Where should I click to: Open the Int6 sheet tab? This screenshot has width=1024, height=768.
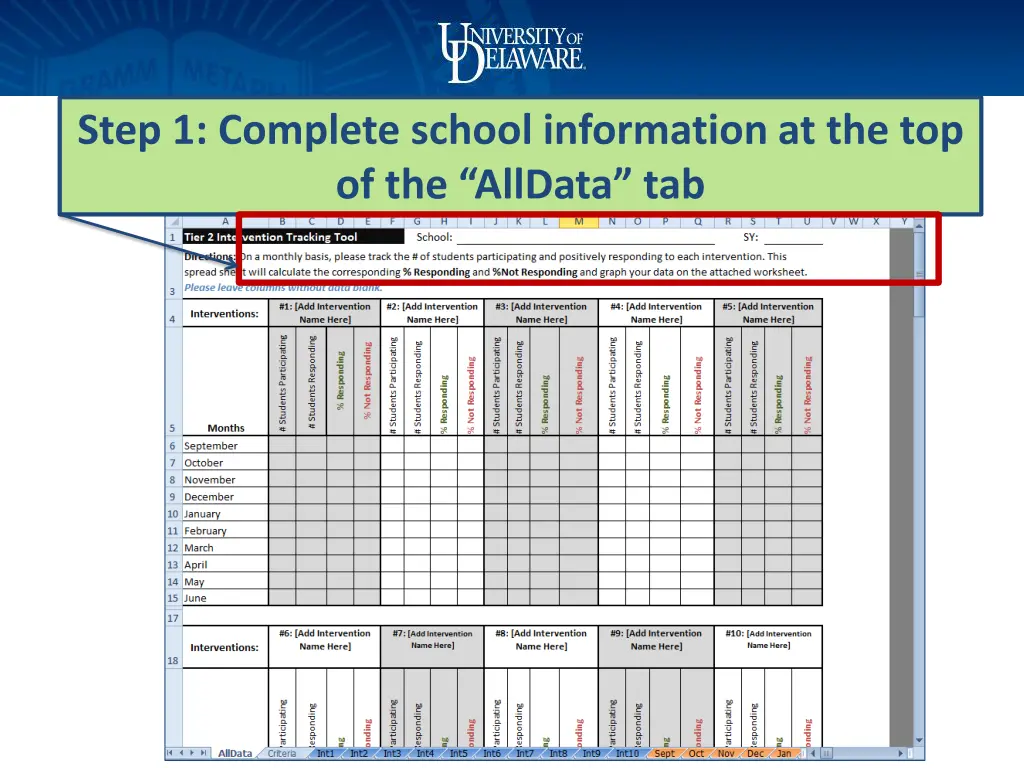(x=492, y=754)
